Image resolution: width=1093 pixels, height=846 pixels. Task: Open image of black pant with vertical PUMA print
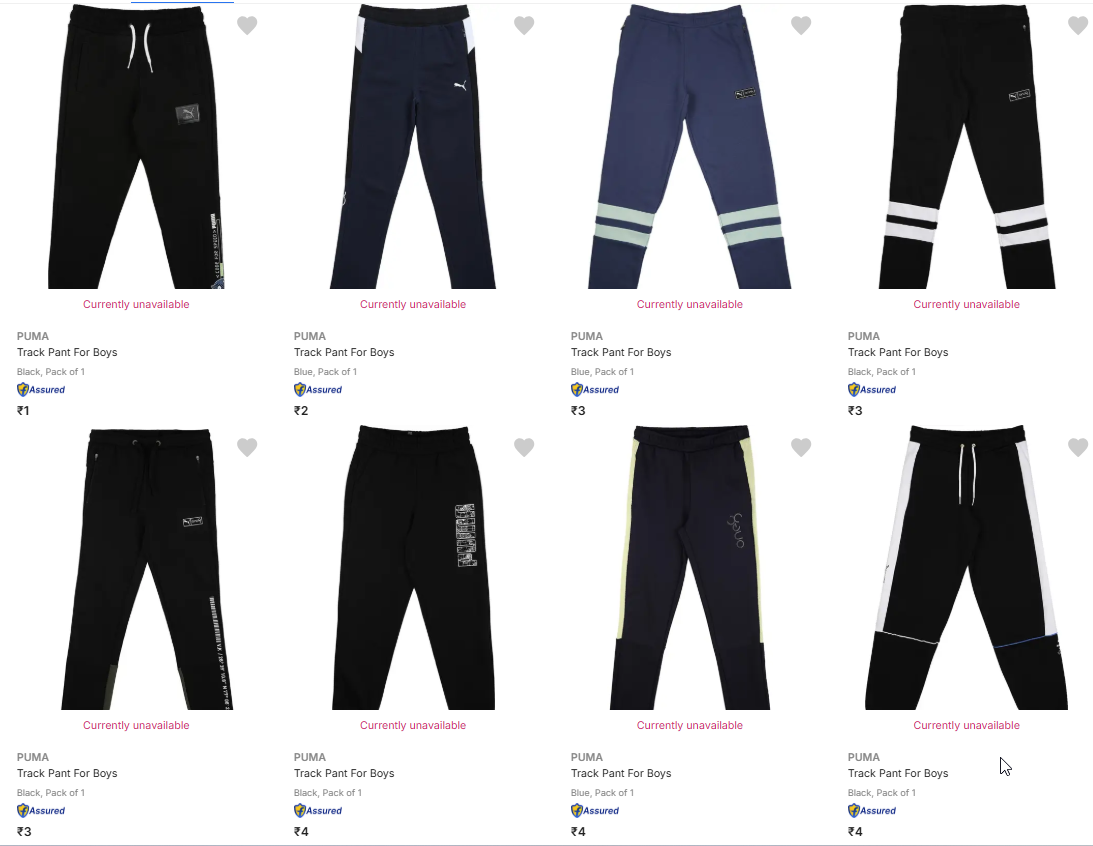[413, 567]
